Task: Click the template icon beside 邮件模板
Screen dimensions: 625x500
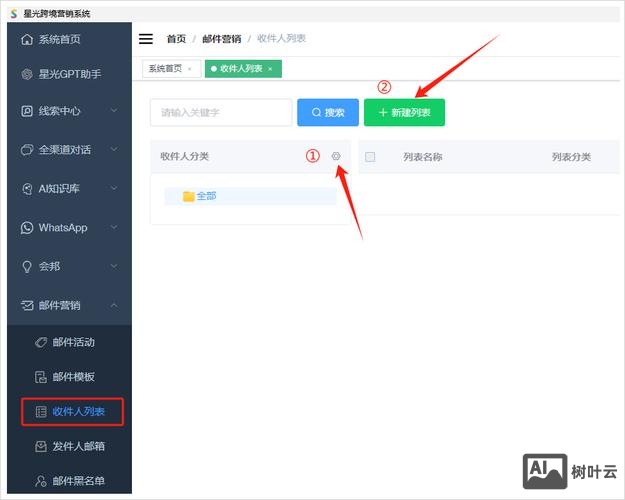Action: [41, 377]
